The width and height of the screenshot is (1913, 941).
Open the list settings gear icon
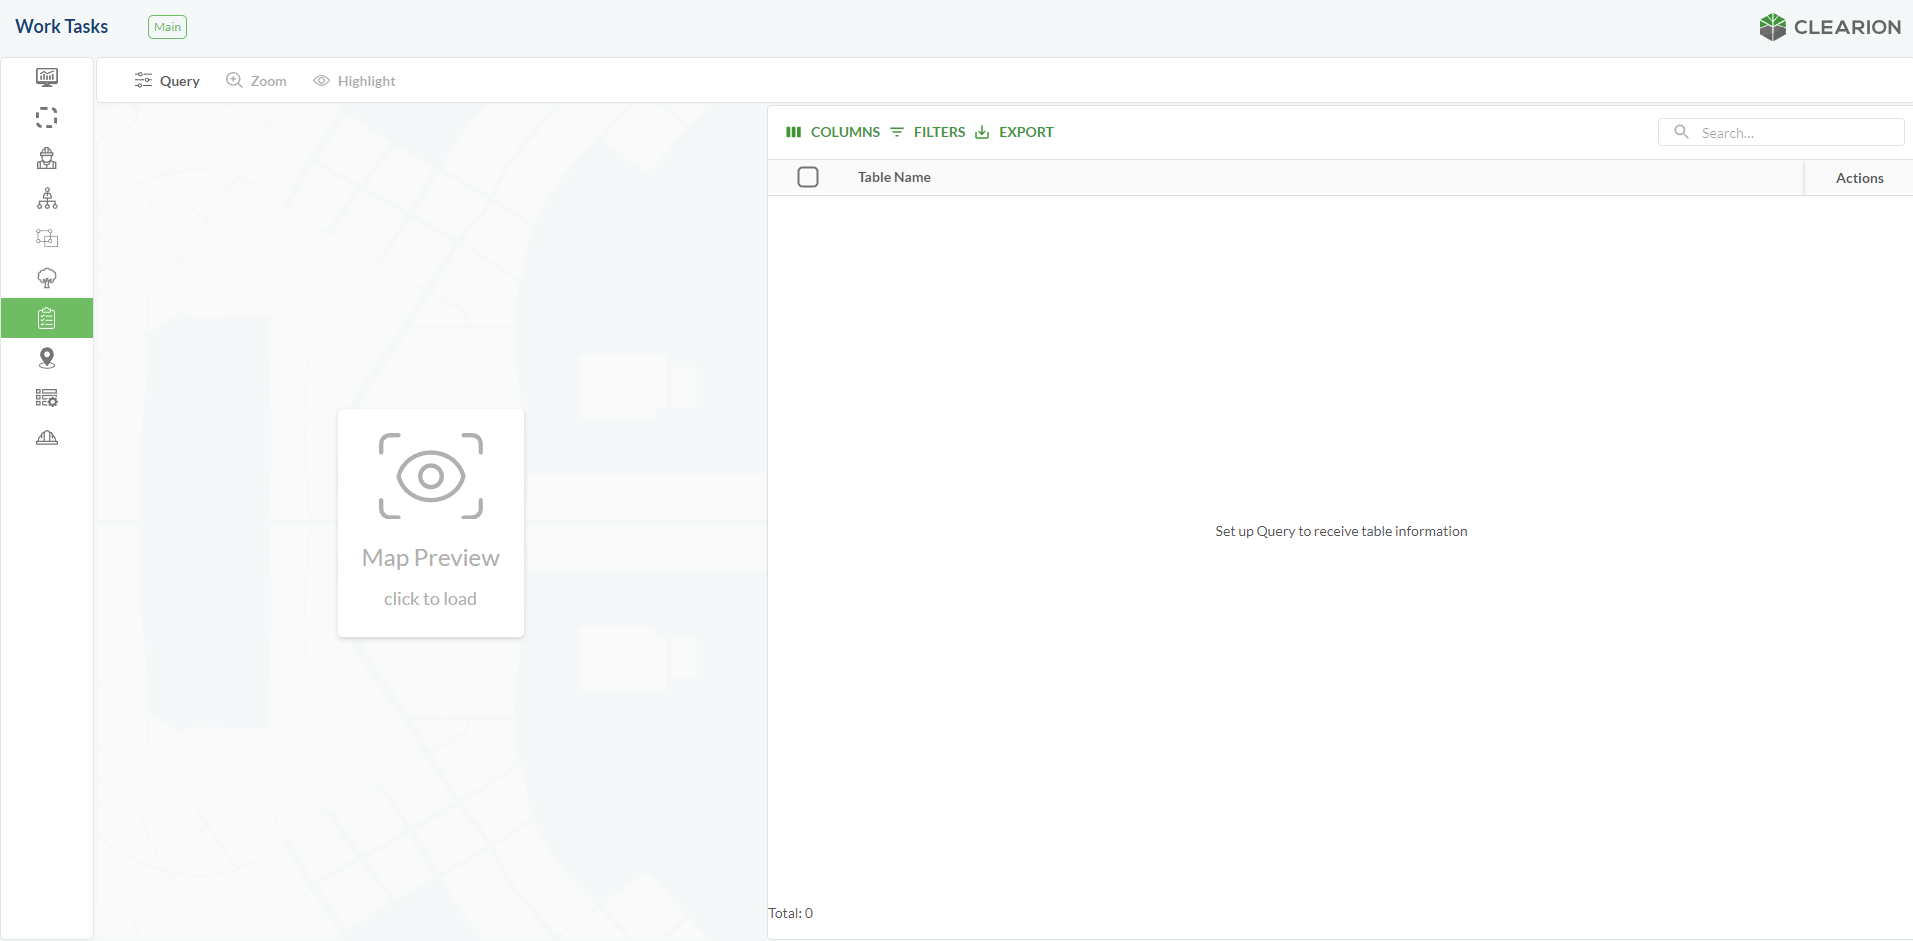(47, 398)
